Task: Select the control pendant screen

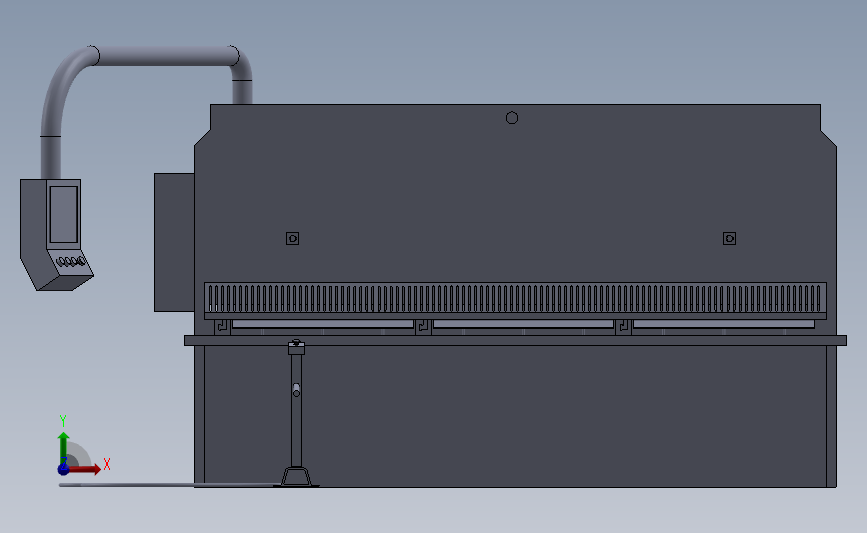Action: (64, 215)
